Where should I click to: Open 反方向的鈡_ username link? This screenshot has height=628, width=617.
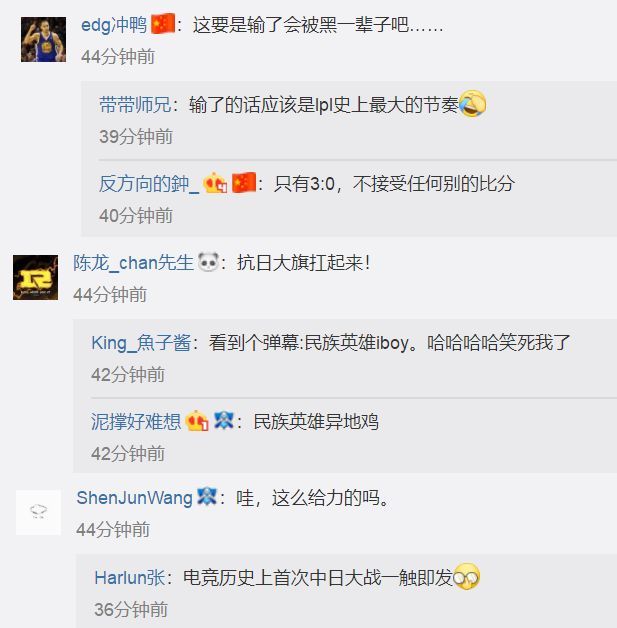click(149, 184)
